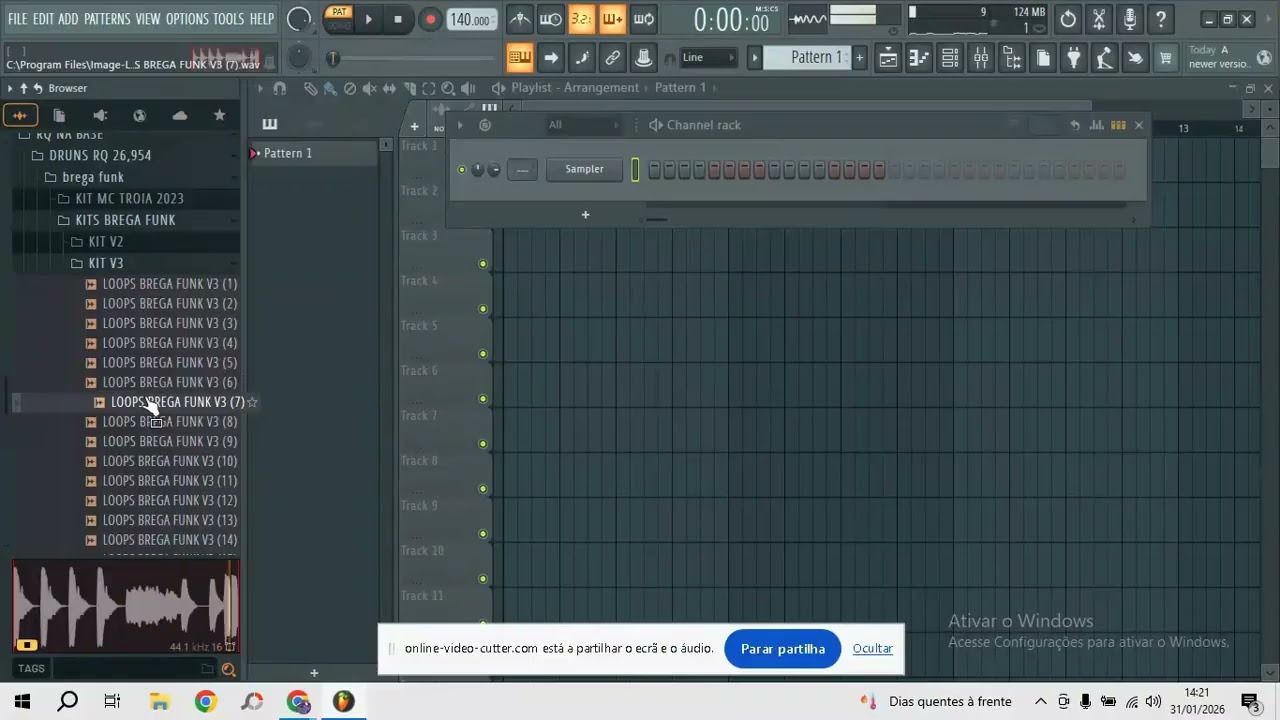1280x720 pixels.
Task: Open the TOOLS menu
Action: pos(228,19)
